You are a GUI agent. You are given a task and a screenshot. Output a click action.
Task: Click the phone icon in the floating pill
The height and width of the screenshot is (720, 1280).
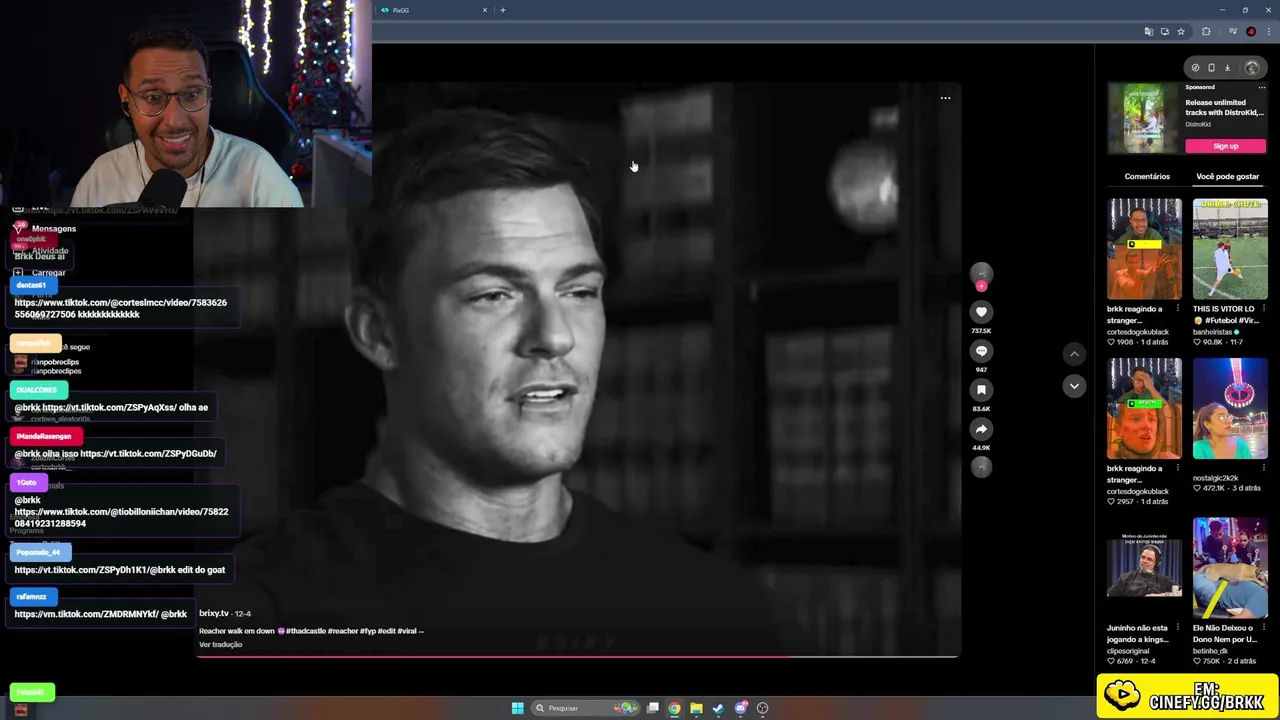point(1211,68)
